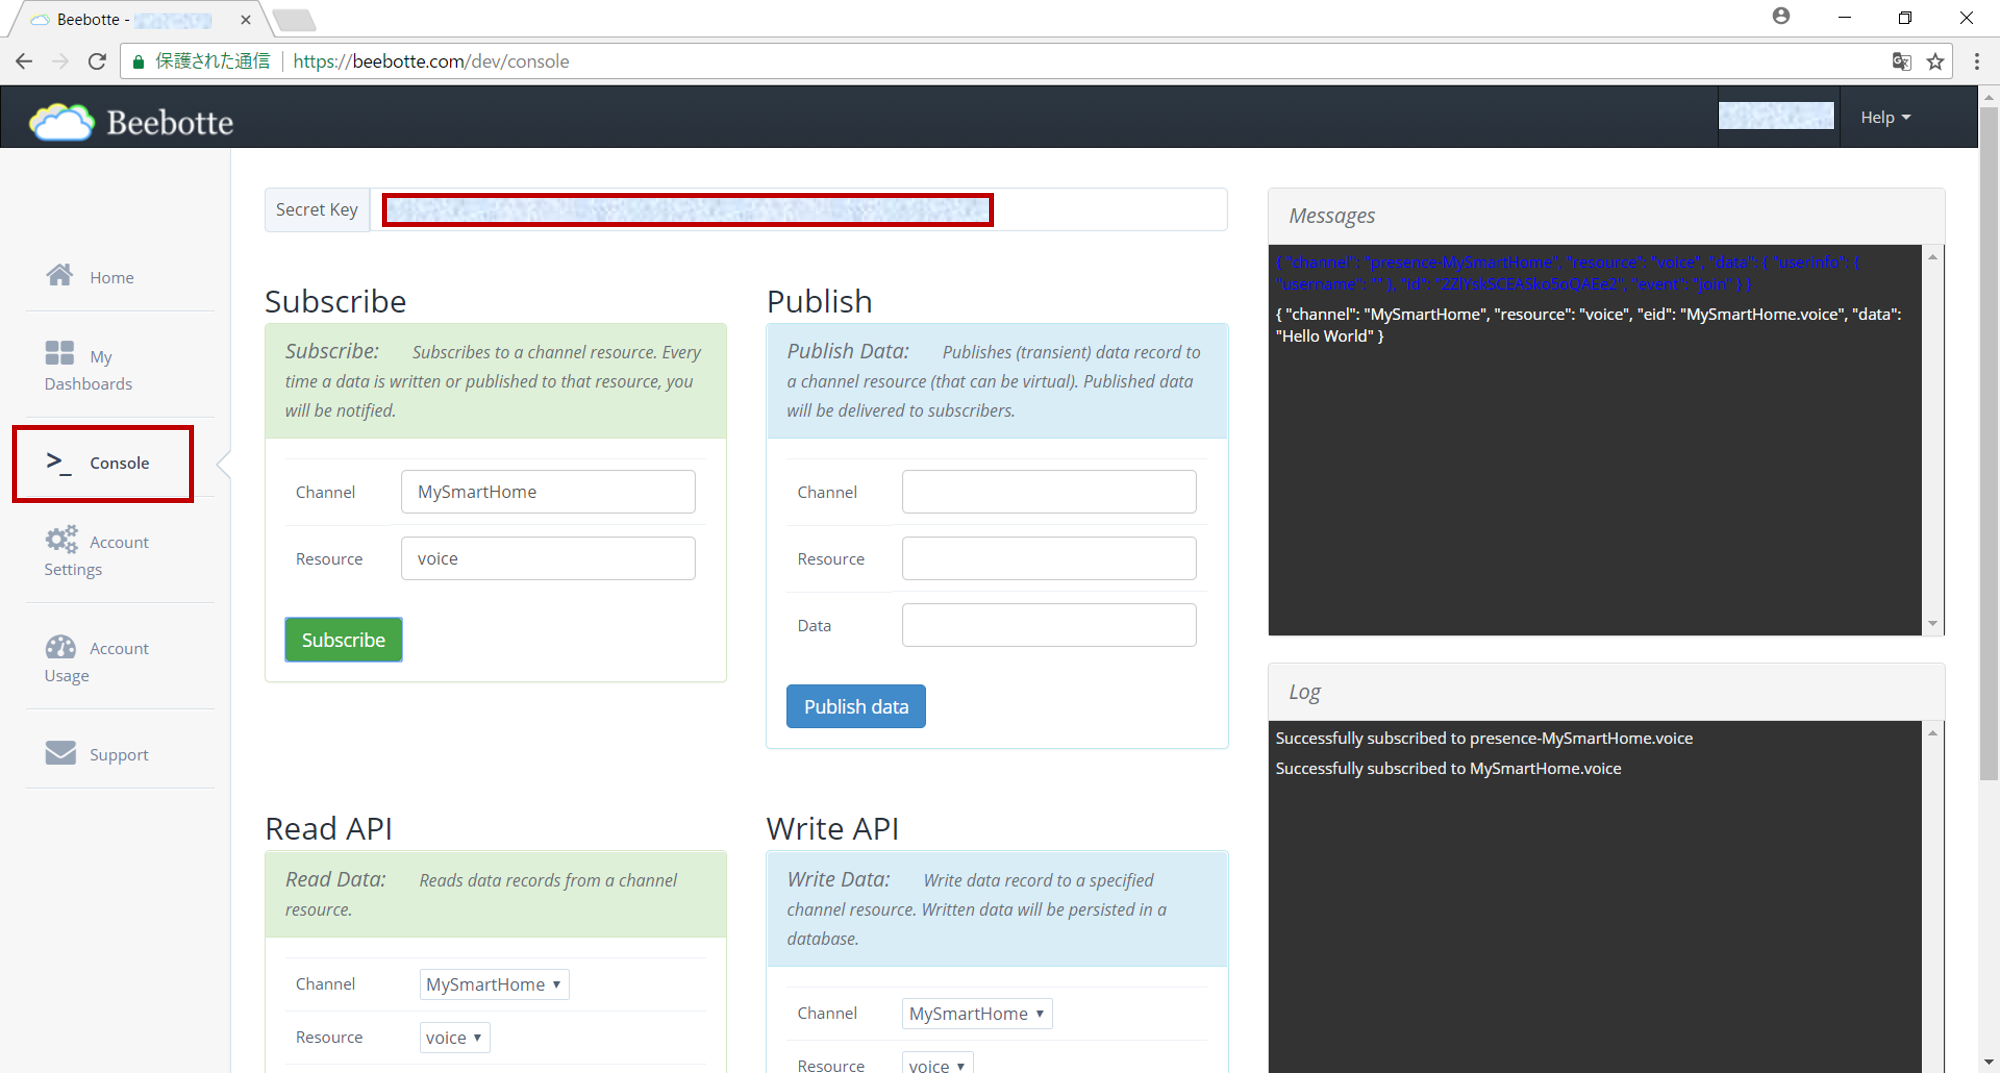Screen dimensions: 2000x1073
Task: Expand the Help dropdown menu
Action: pyautogui.click(x=1885, y=117)
